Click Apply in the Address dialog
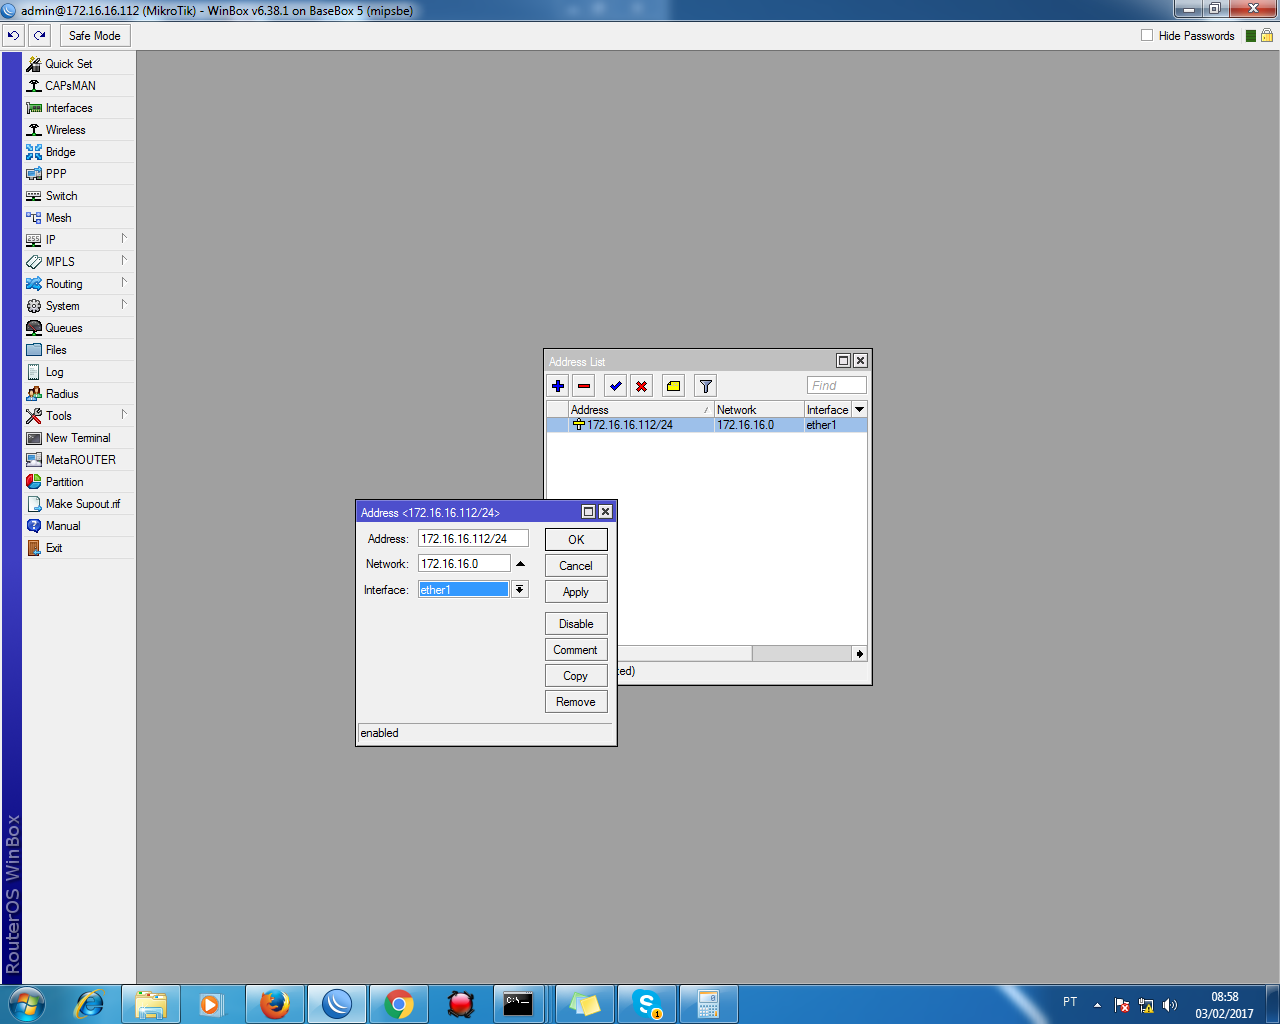This screenshot has height=1024, width=1280. pos(576,592)
